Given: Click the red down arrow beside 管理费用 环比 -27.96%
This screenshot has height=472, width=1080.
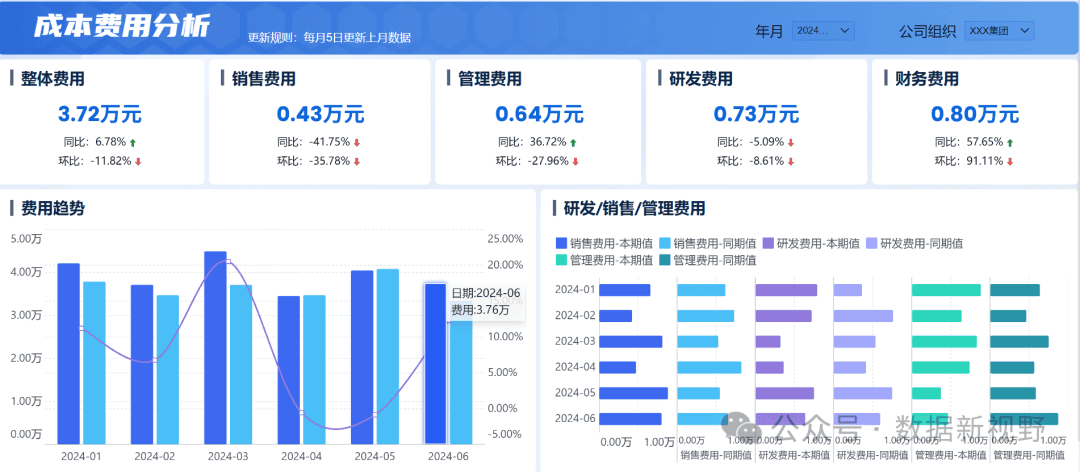Looking at the screenshot, I should [575, 162].
